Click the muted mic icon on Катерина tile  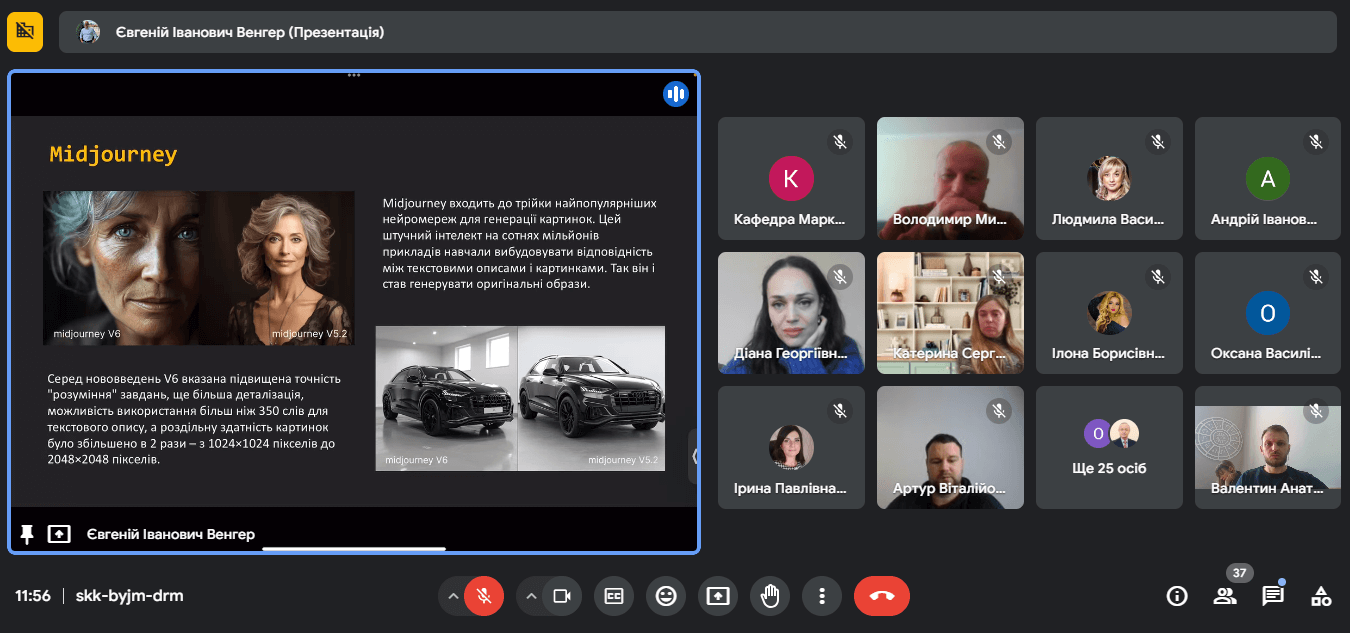[999, 276]
